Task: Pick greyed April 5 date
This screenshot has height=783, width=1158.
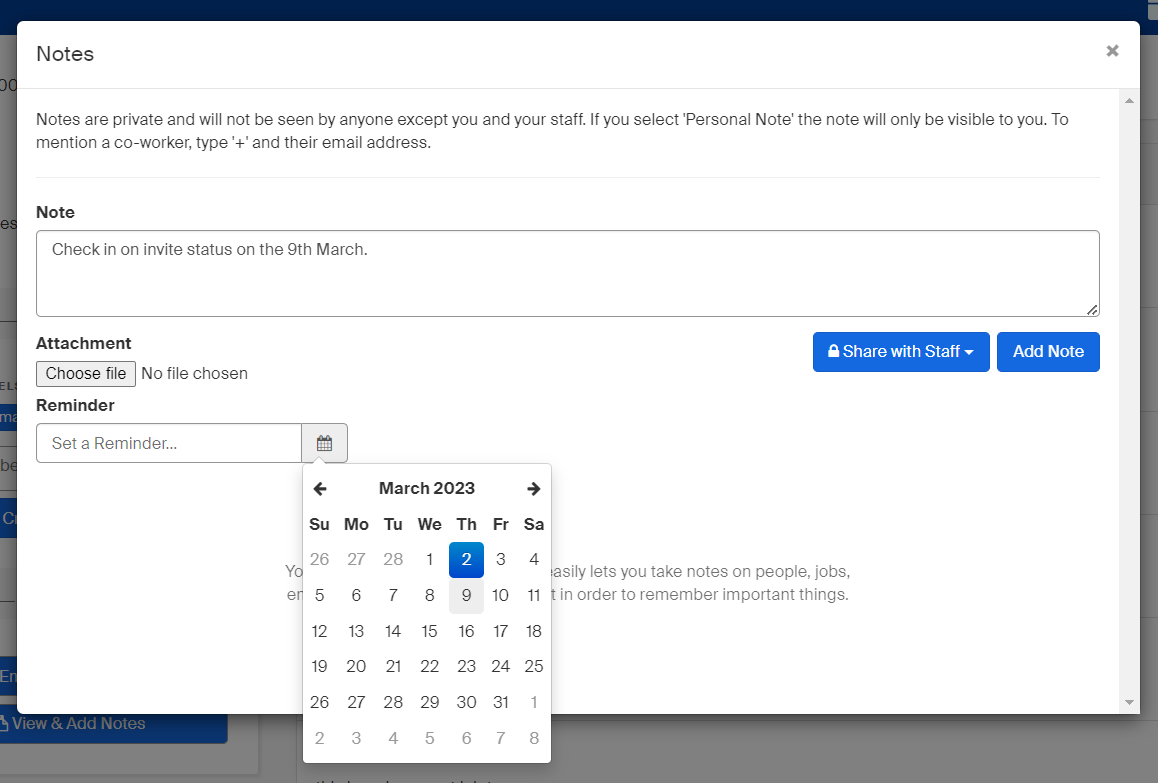Action: coord(429,739)
